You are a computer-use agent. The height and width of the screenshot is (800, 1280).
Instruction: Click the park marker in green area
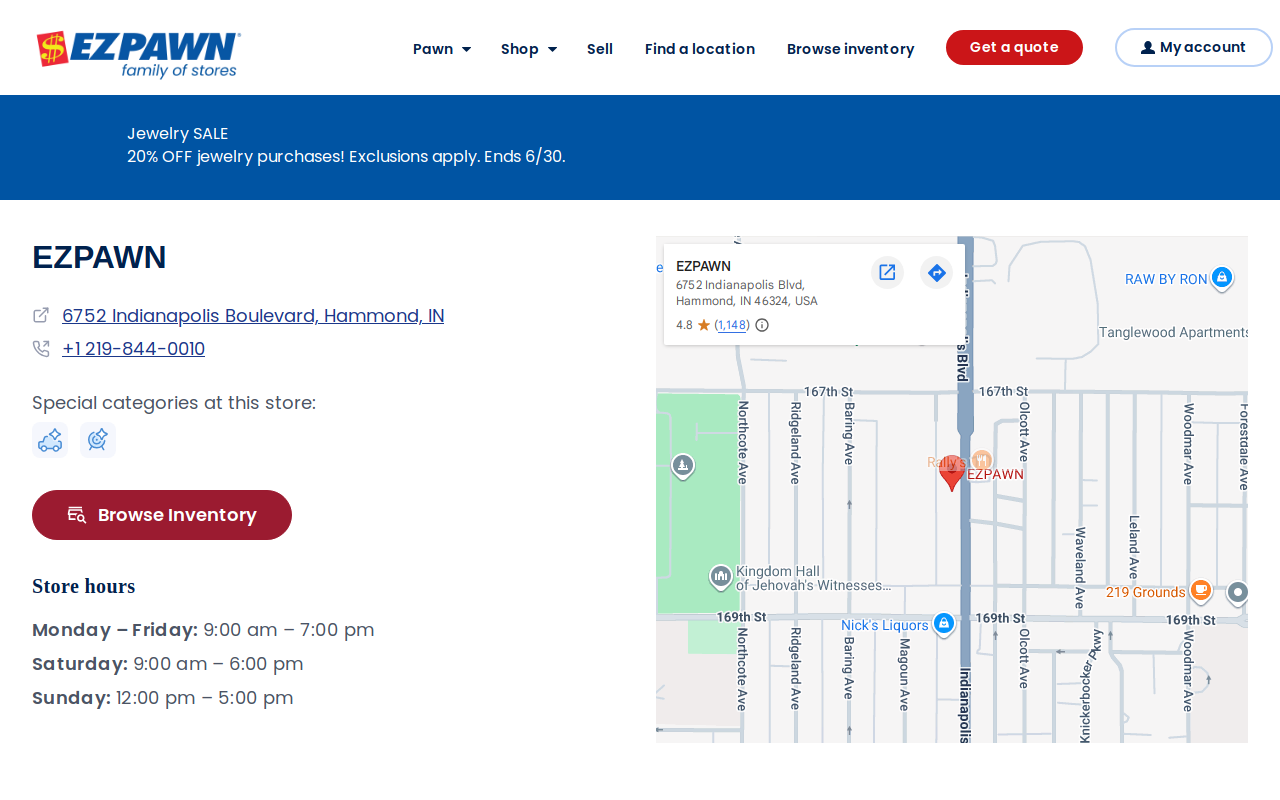(x=682, y=466)
